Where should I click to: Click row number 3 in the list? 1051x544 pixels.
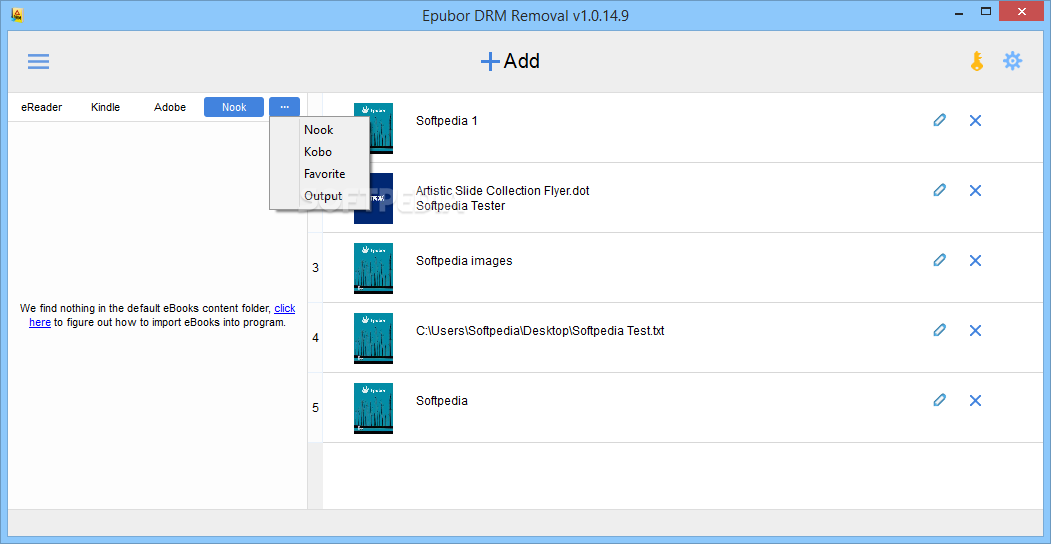click(x=315, y=268)
